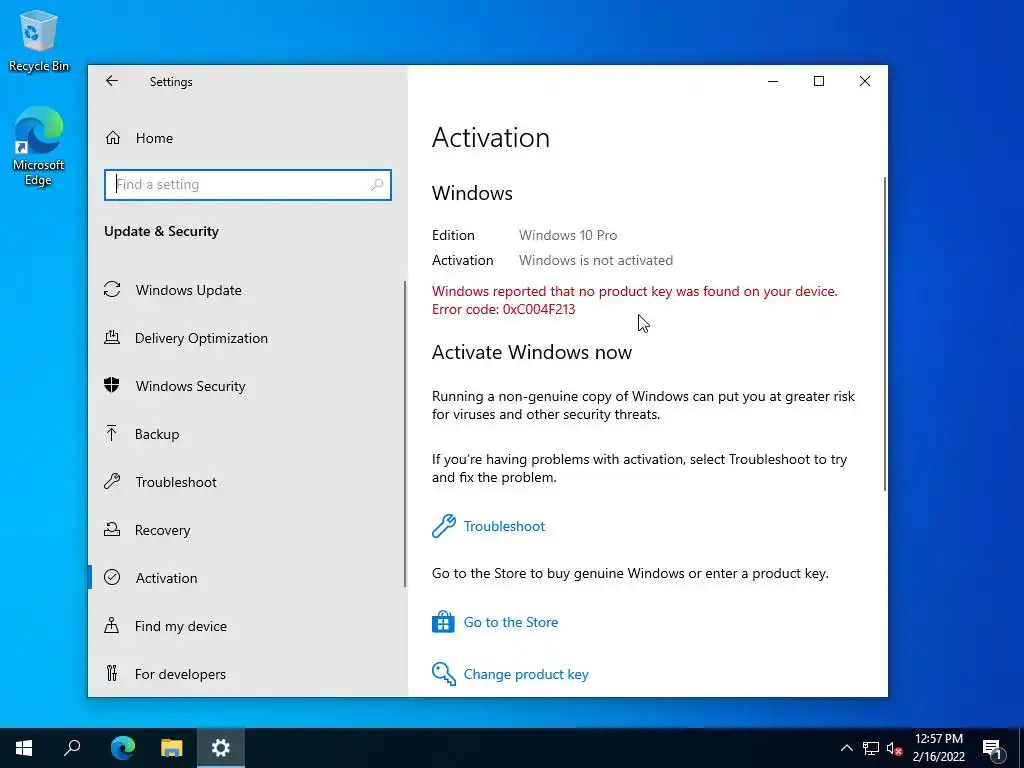
Task: Click the Store bag icon
Action: point(443,622)
